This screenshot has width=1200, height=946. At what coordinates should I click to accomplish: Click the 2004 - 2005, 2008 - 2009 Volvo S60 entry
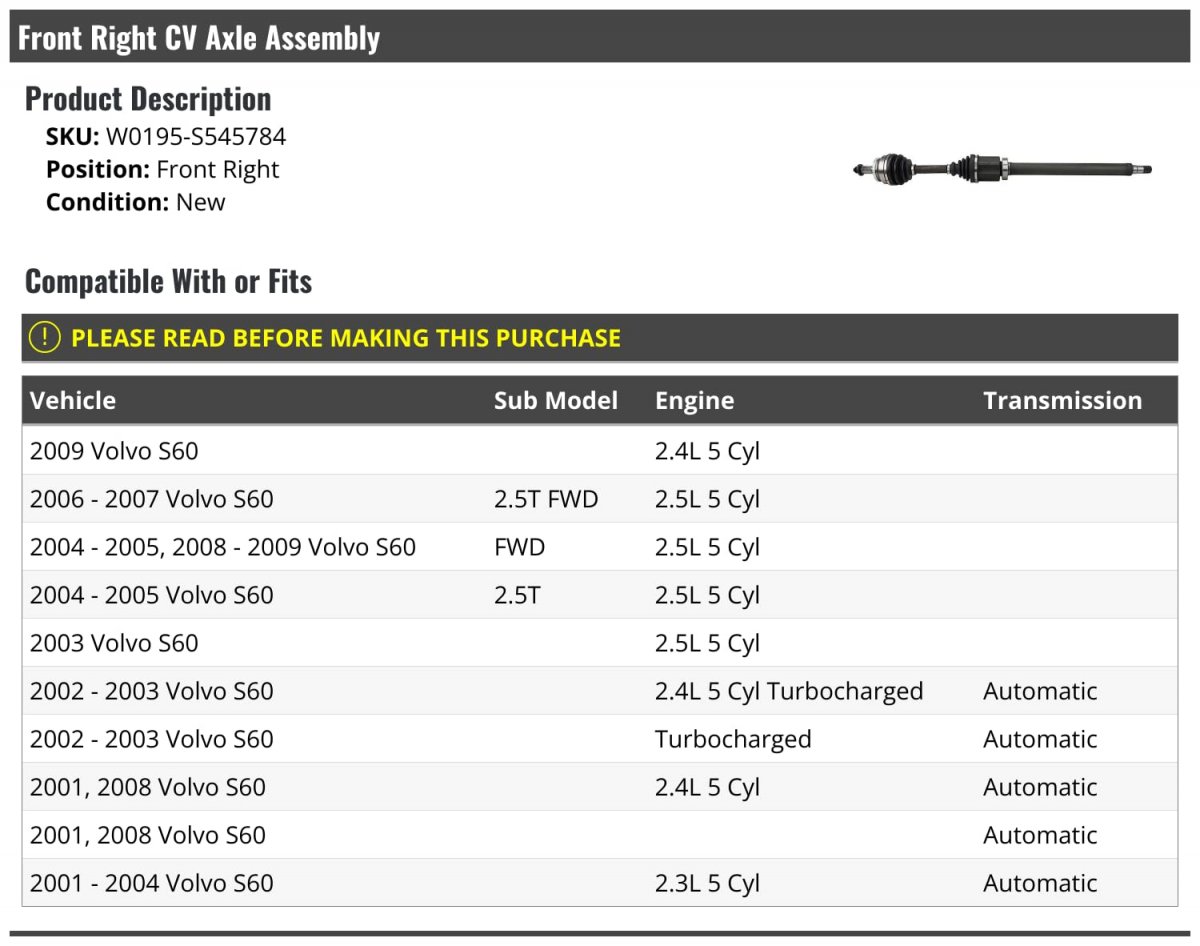(223, 547)
